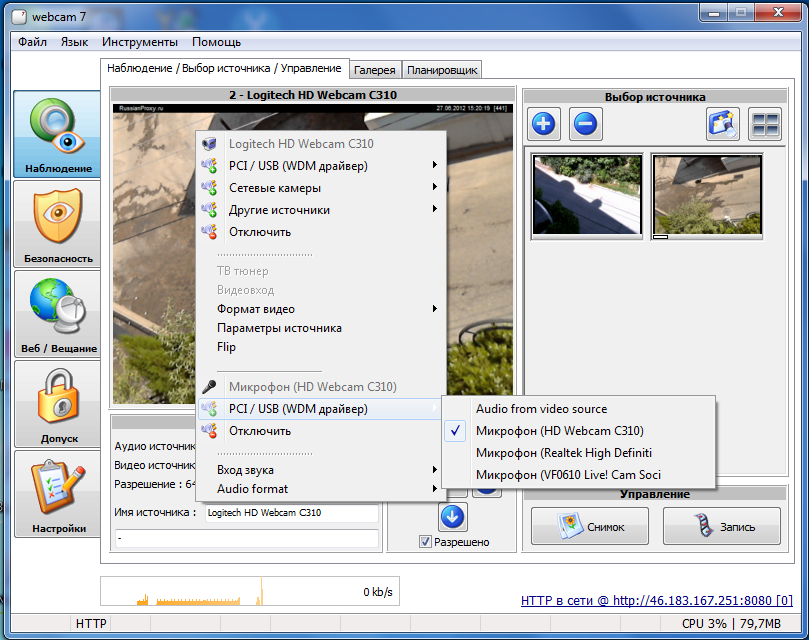Click the Имя источника input field

click(292, 513)
